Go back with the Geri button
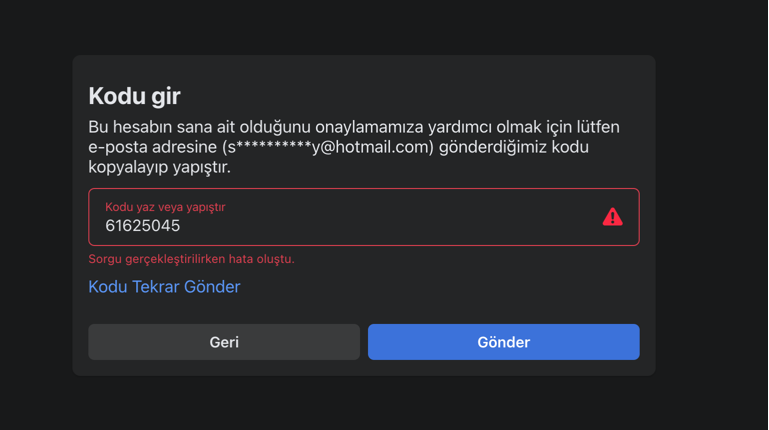The width and height of the screenshot is (769, 430). pyautogui.click(x=224, y=342)
